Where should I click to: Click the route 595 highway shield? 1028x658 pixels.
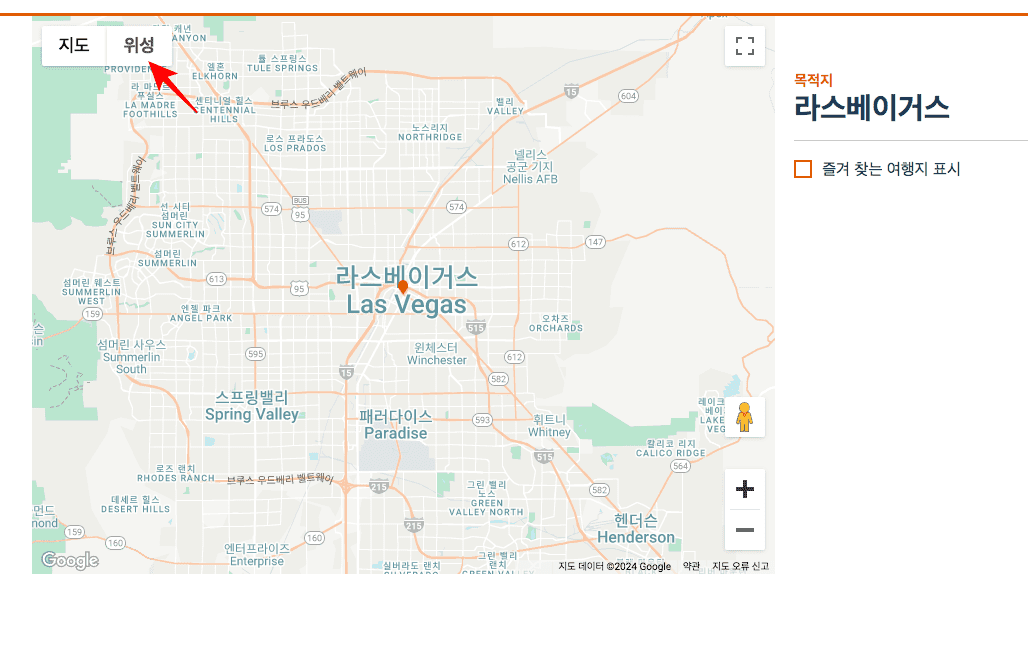click(255, 354)
